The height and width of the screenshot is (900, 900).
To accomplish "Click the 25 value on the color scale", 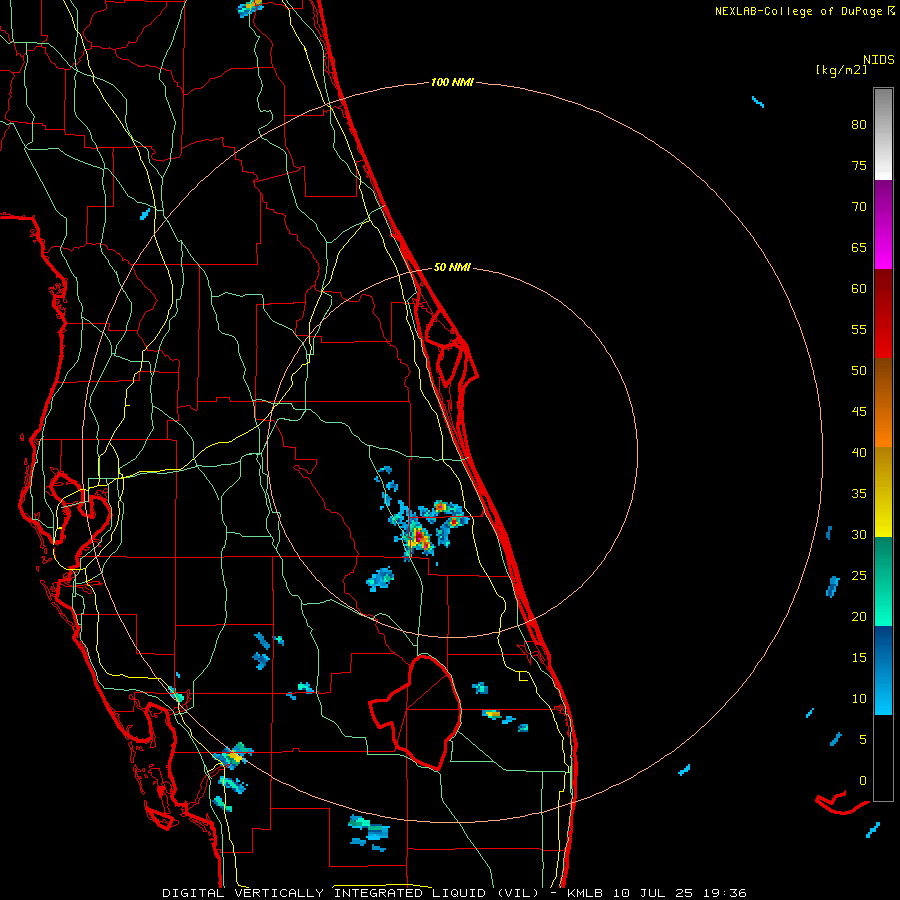I will click(859, 575).
